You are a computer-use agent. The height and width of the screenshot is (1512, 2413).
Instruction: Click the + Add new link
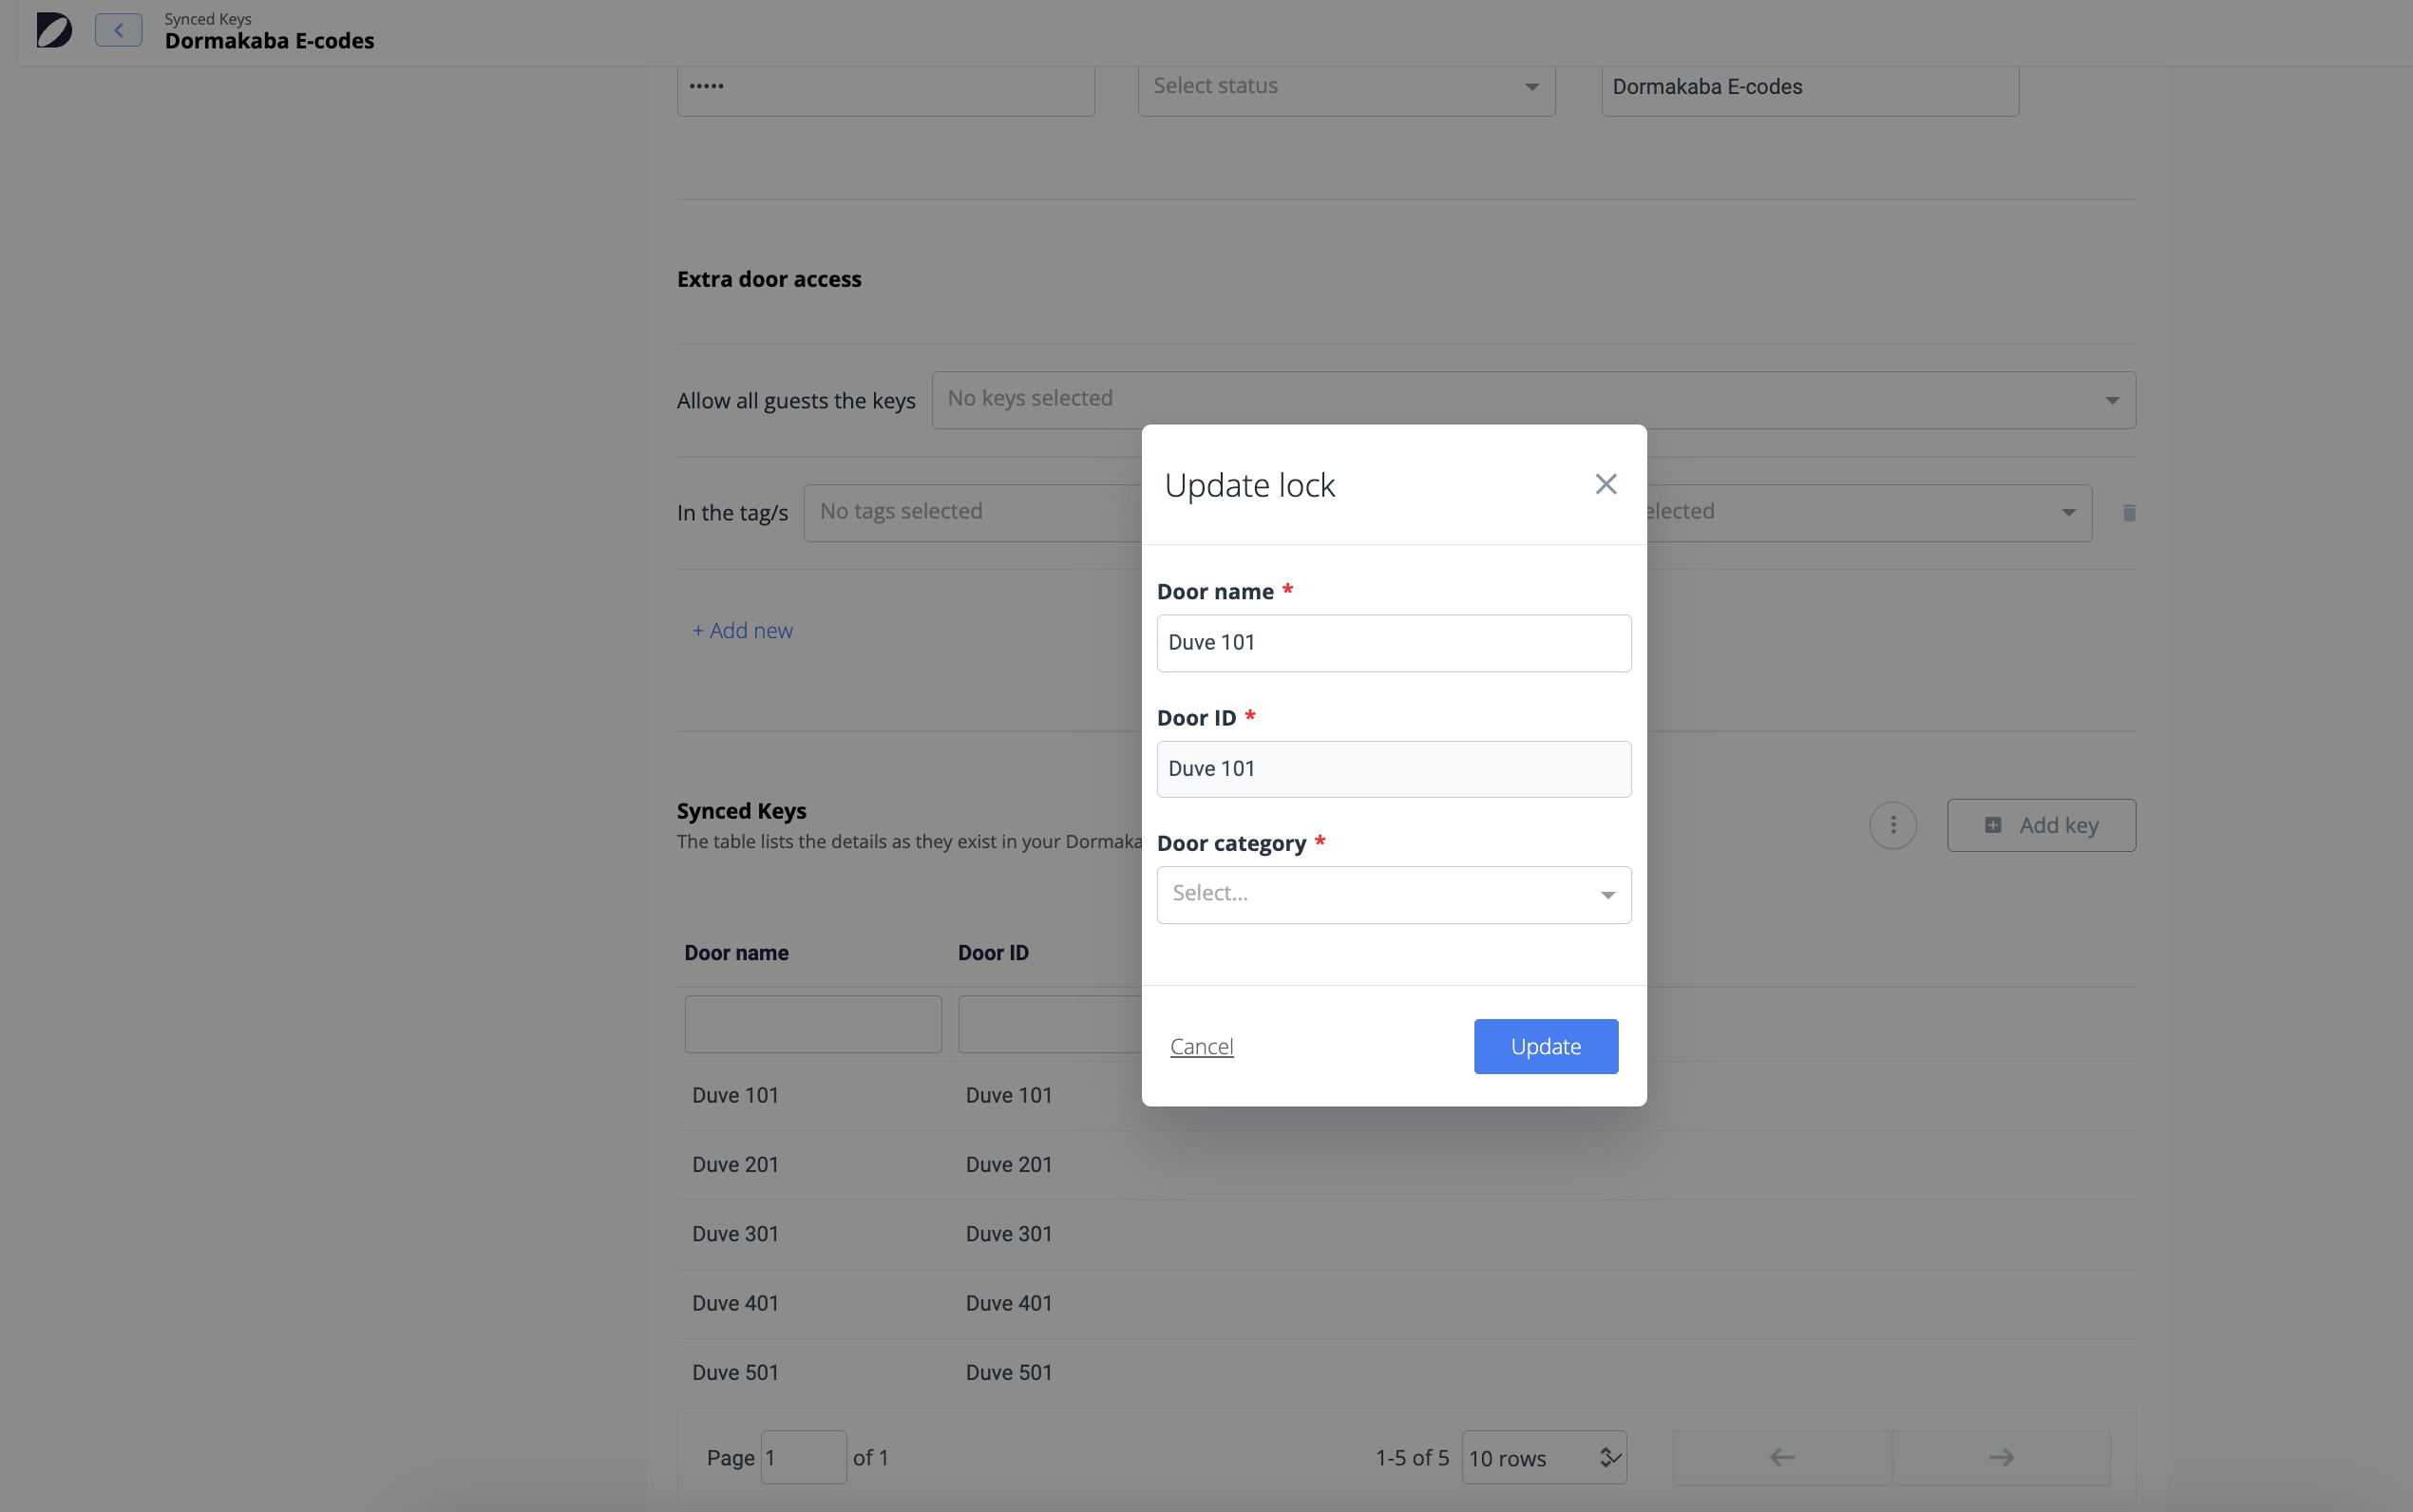coord(742,631)
